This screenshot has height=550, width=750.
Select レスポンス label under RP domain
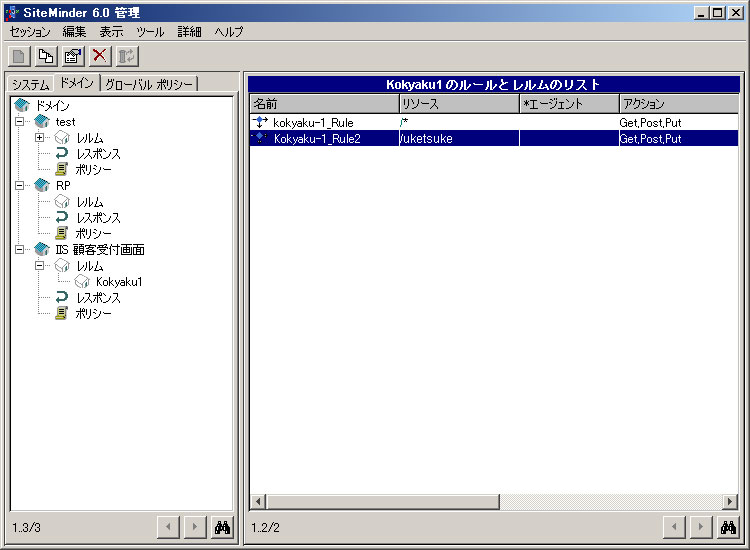click(99, 218)
